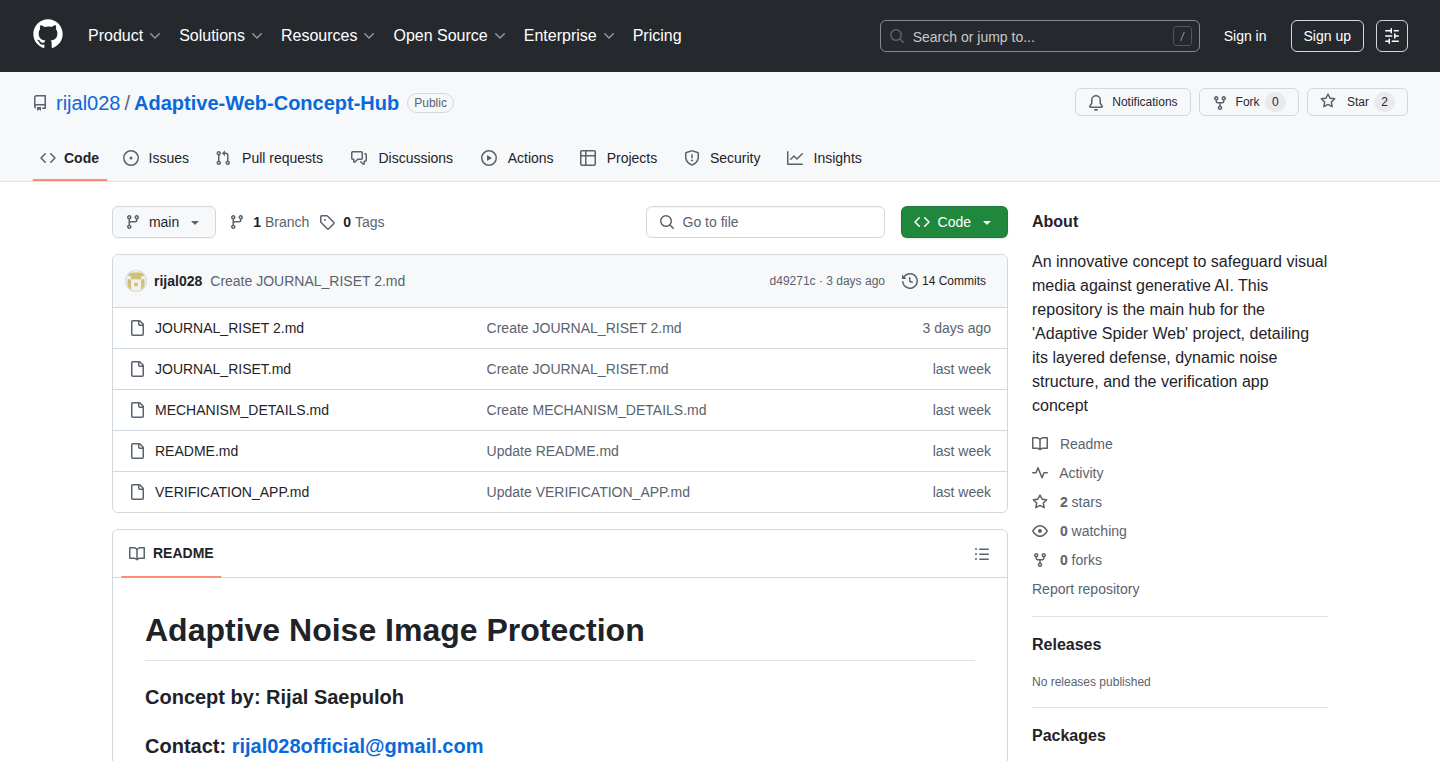The height and width of the screenshot is (761, 1440).
Task: Click the file icon beside MECHANISM_DETAILS.md
Action: 137,410
